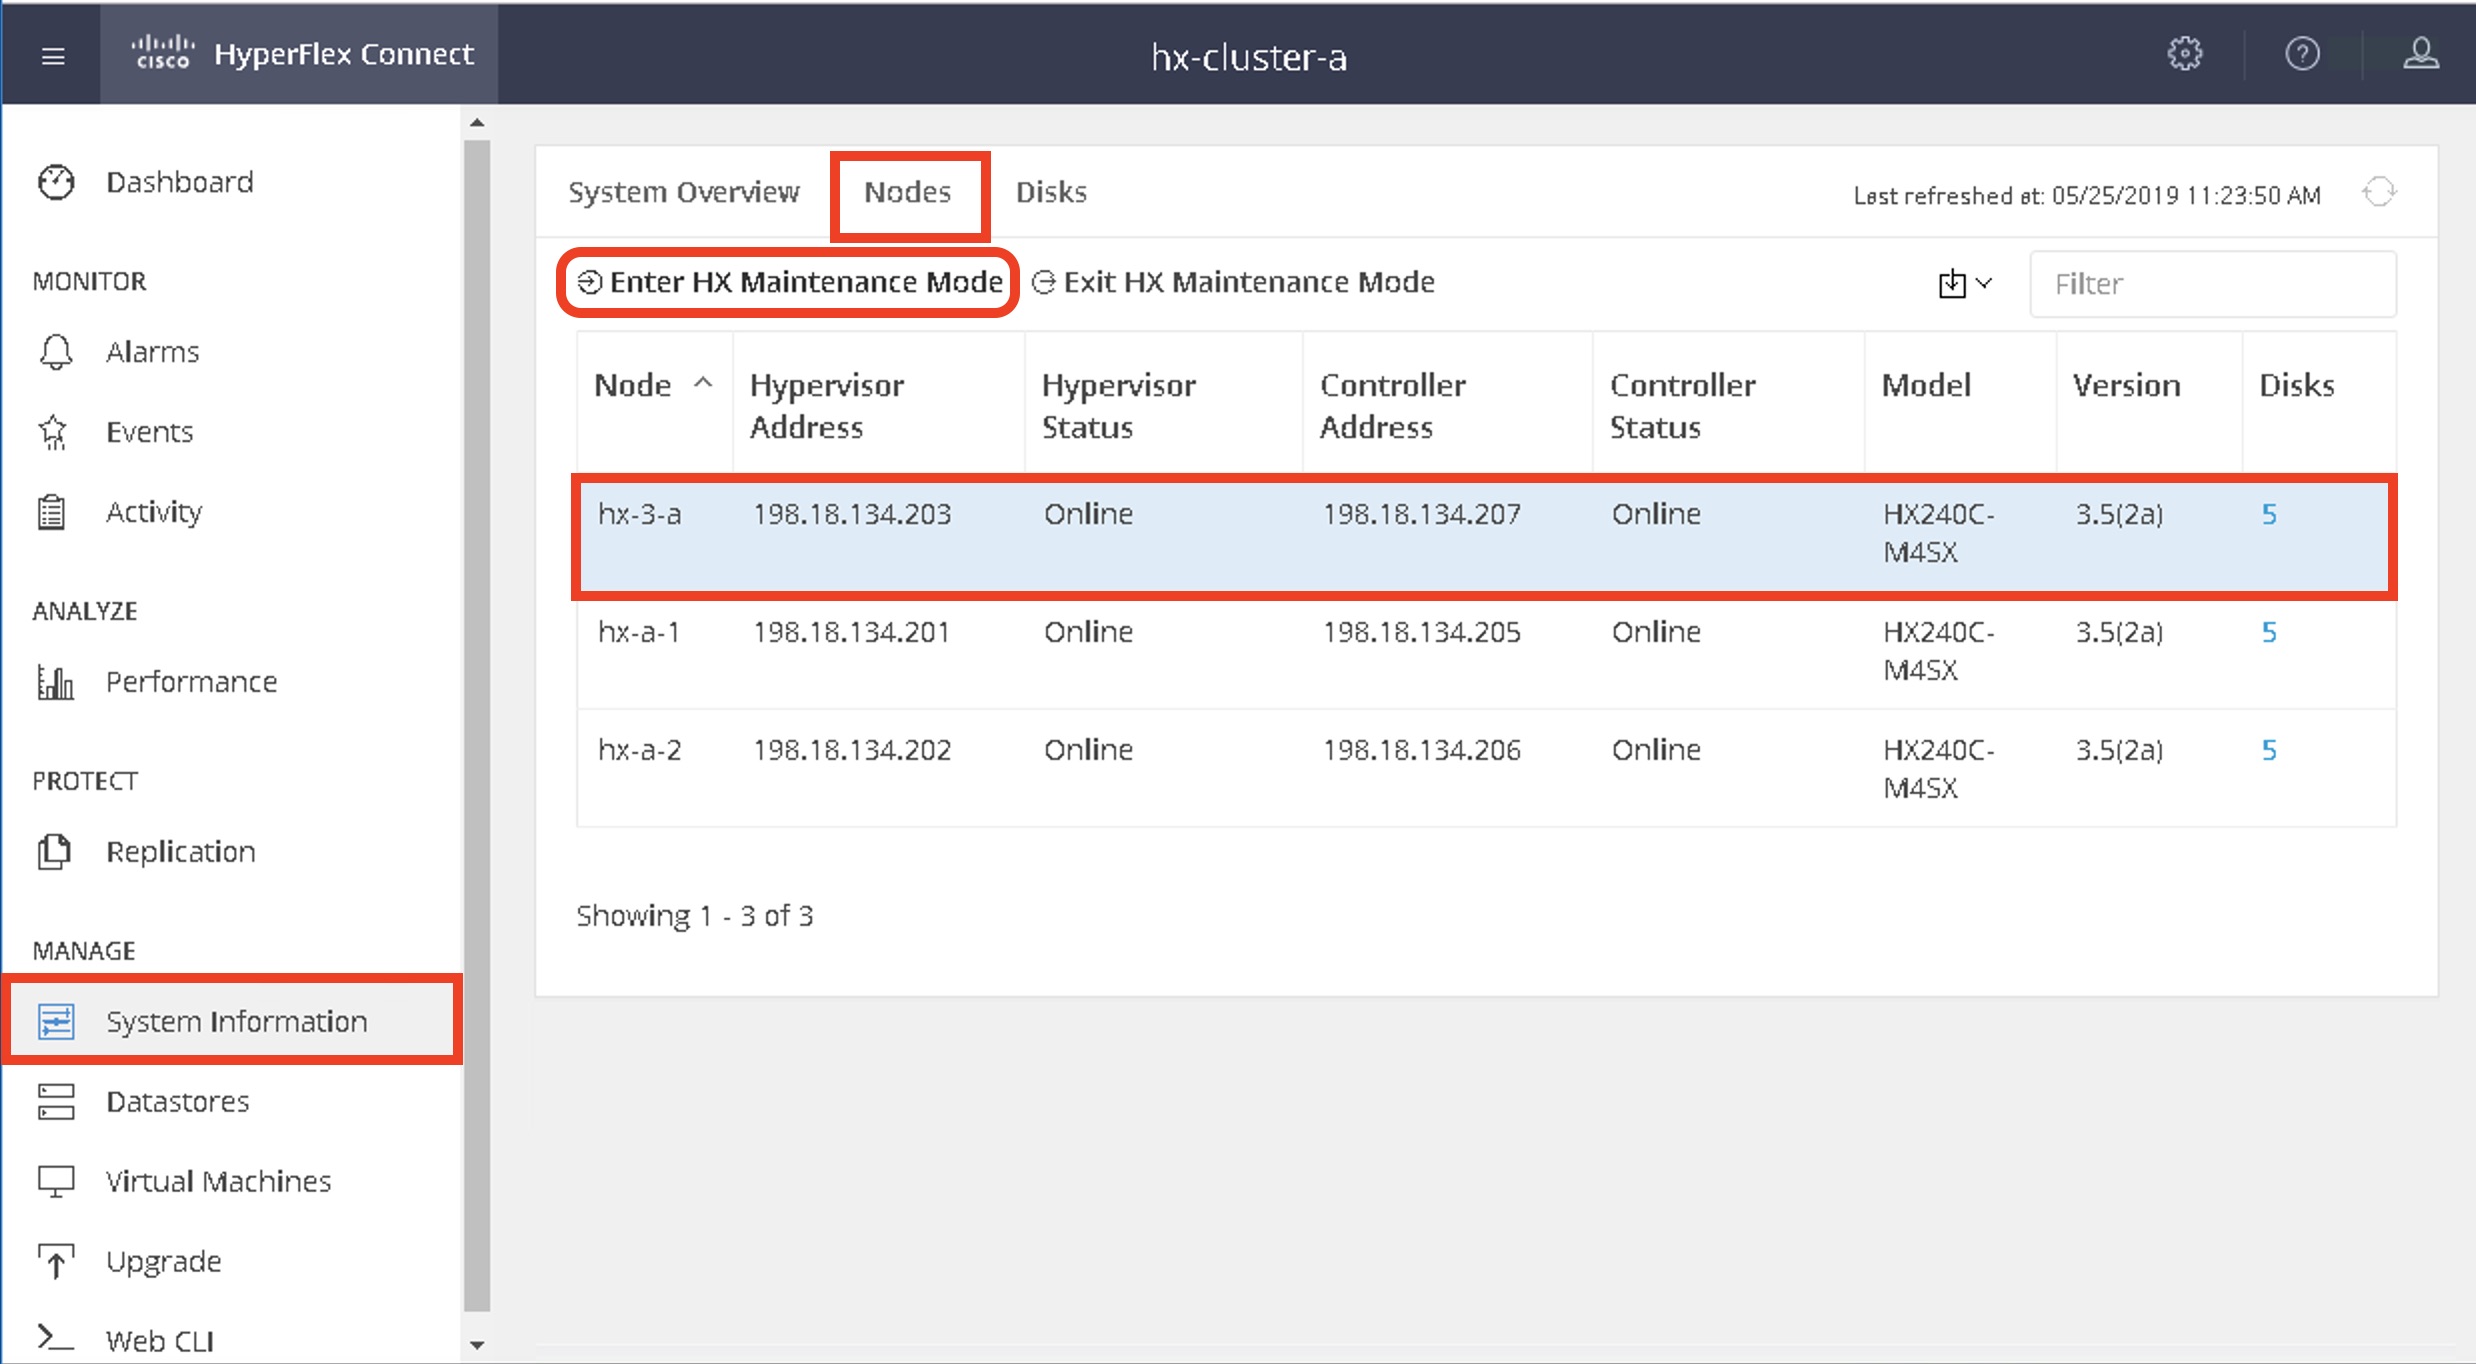2476x1364 pixels.
Task: Go to Dashboard in sidebar
Action: pos(179,182)
